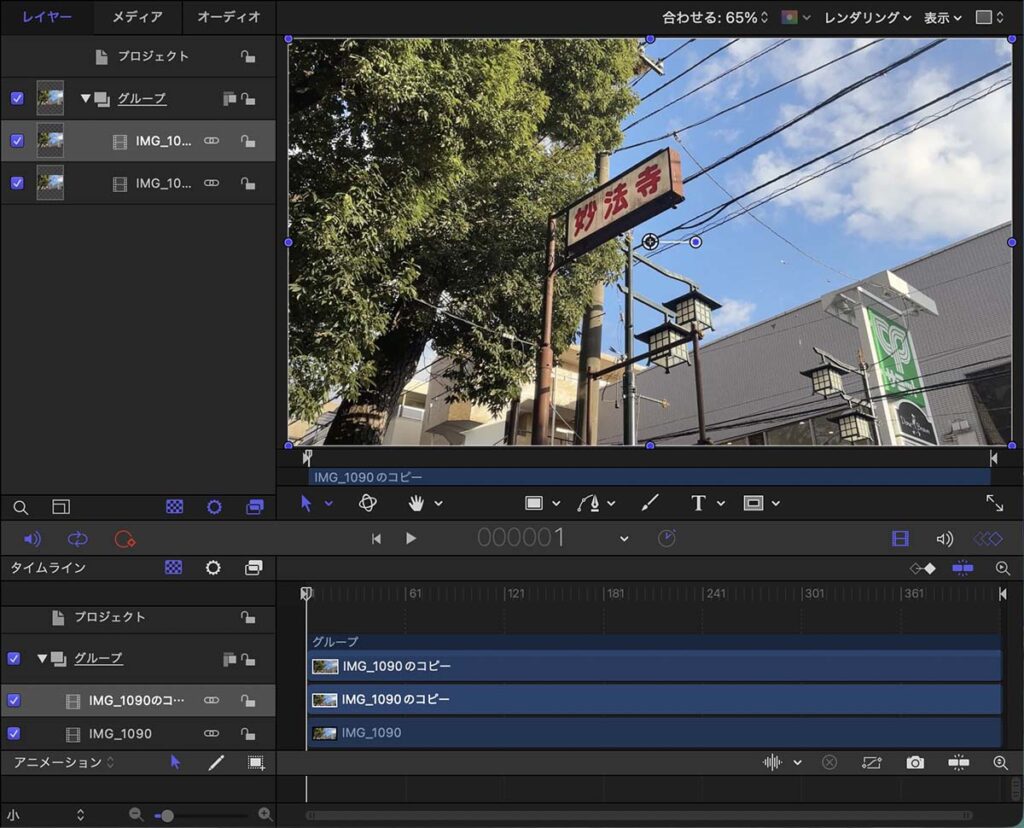Viewport: 1024px width, 828px height.
Task: Expand the viewer to full screen
Action: coord(994,503)
